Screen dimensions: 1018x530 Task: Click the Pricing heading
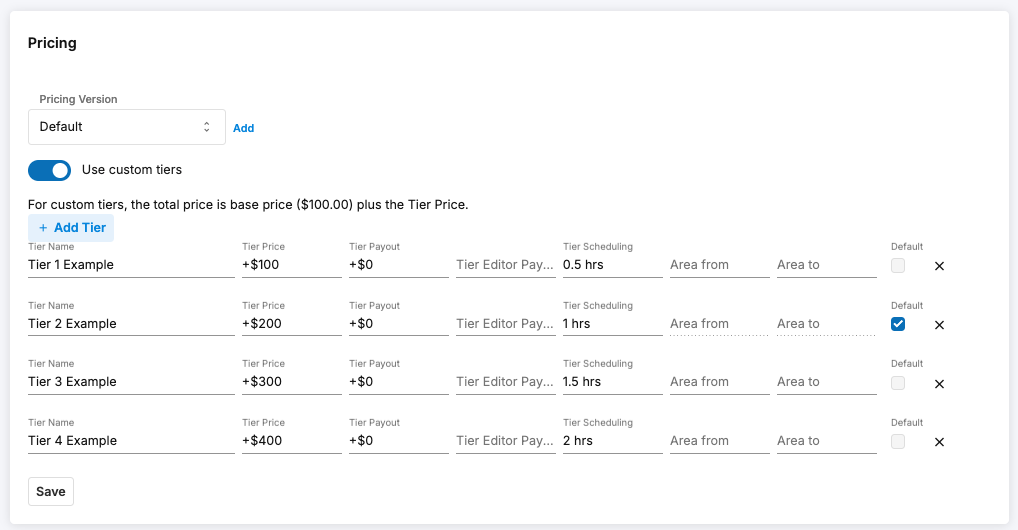52,44
